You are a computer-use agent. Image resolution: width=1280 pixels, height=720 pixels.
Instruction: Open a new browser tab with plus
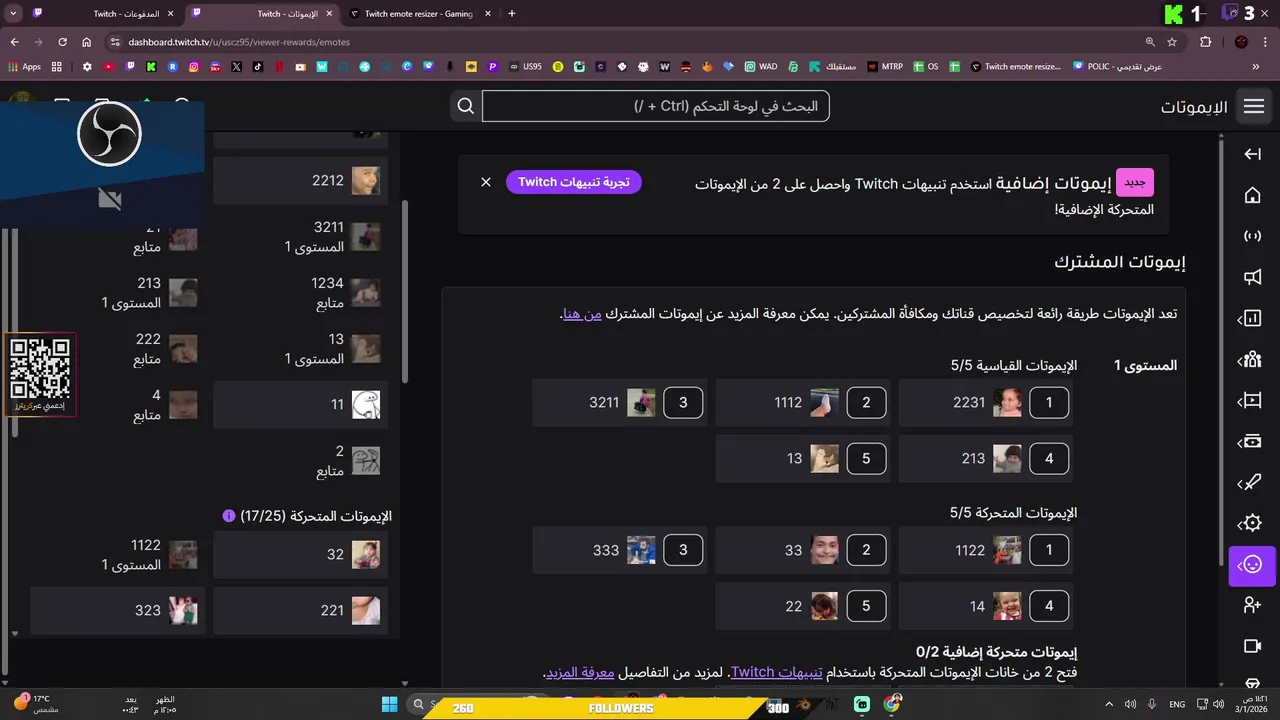point(512,14)
